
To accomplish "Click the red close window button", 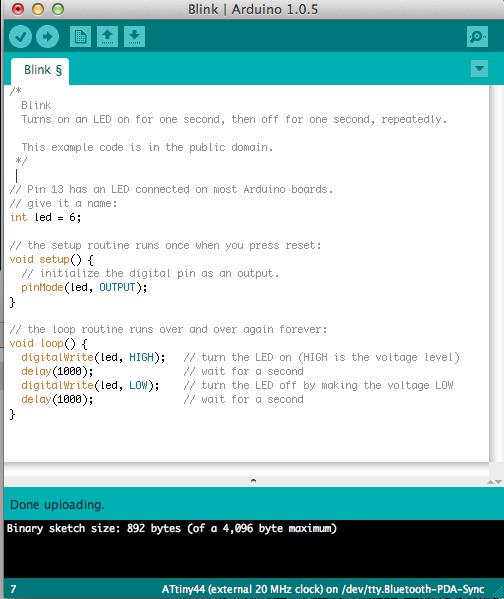I will tap(18, 9).
